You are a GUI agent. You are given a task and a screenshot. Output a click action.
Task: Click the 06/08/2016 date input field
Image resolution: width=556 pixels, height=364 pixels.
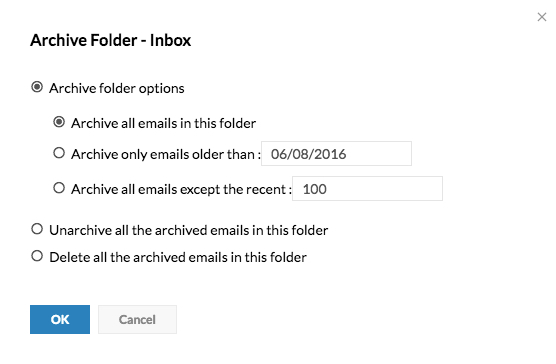[x=337, y=153]
